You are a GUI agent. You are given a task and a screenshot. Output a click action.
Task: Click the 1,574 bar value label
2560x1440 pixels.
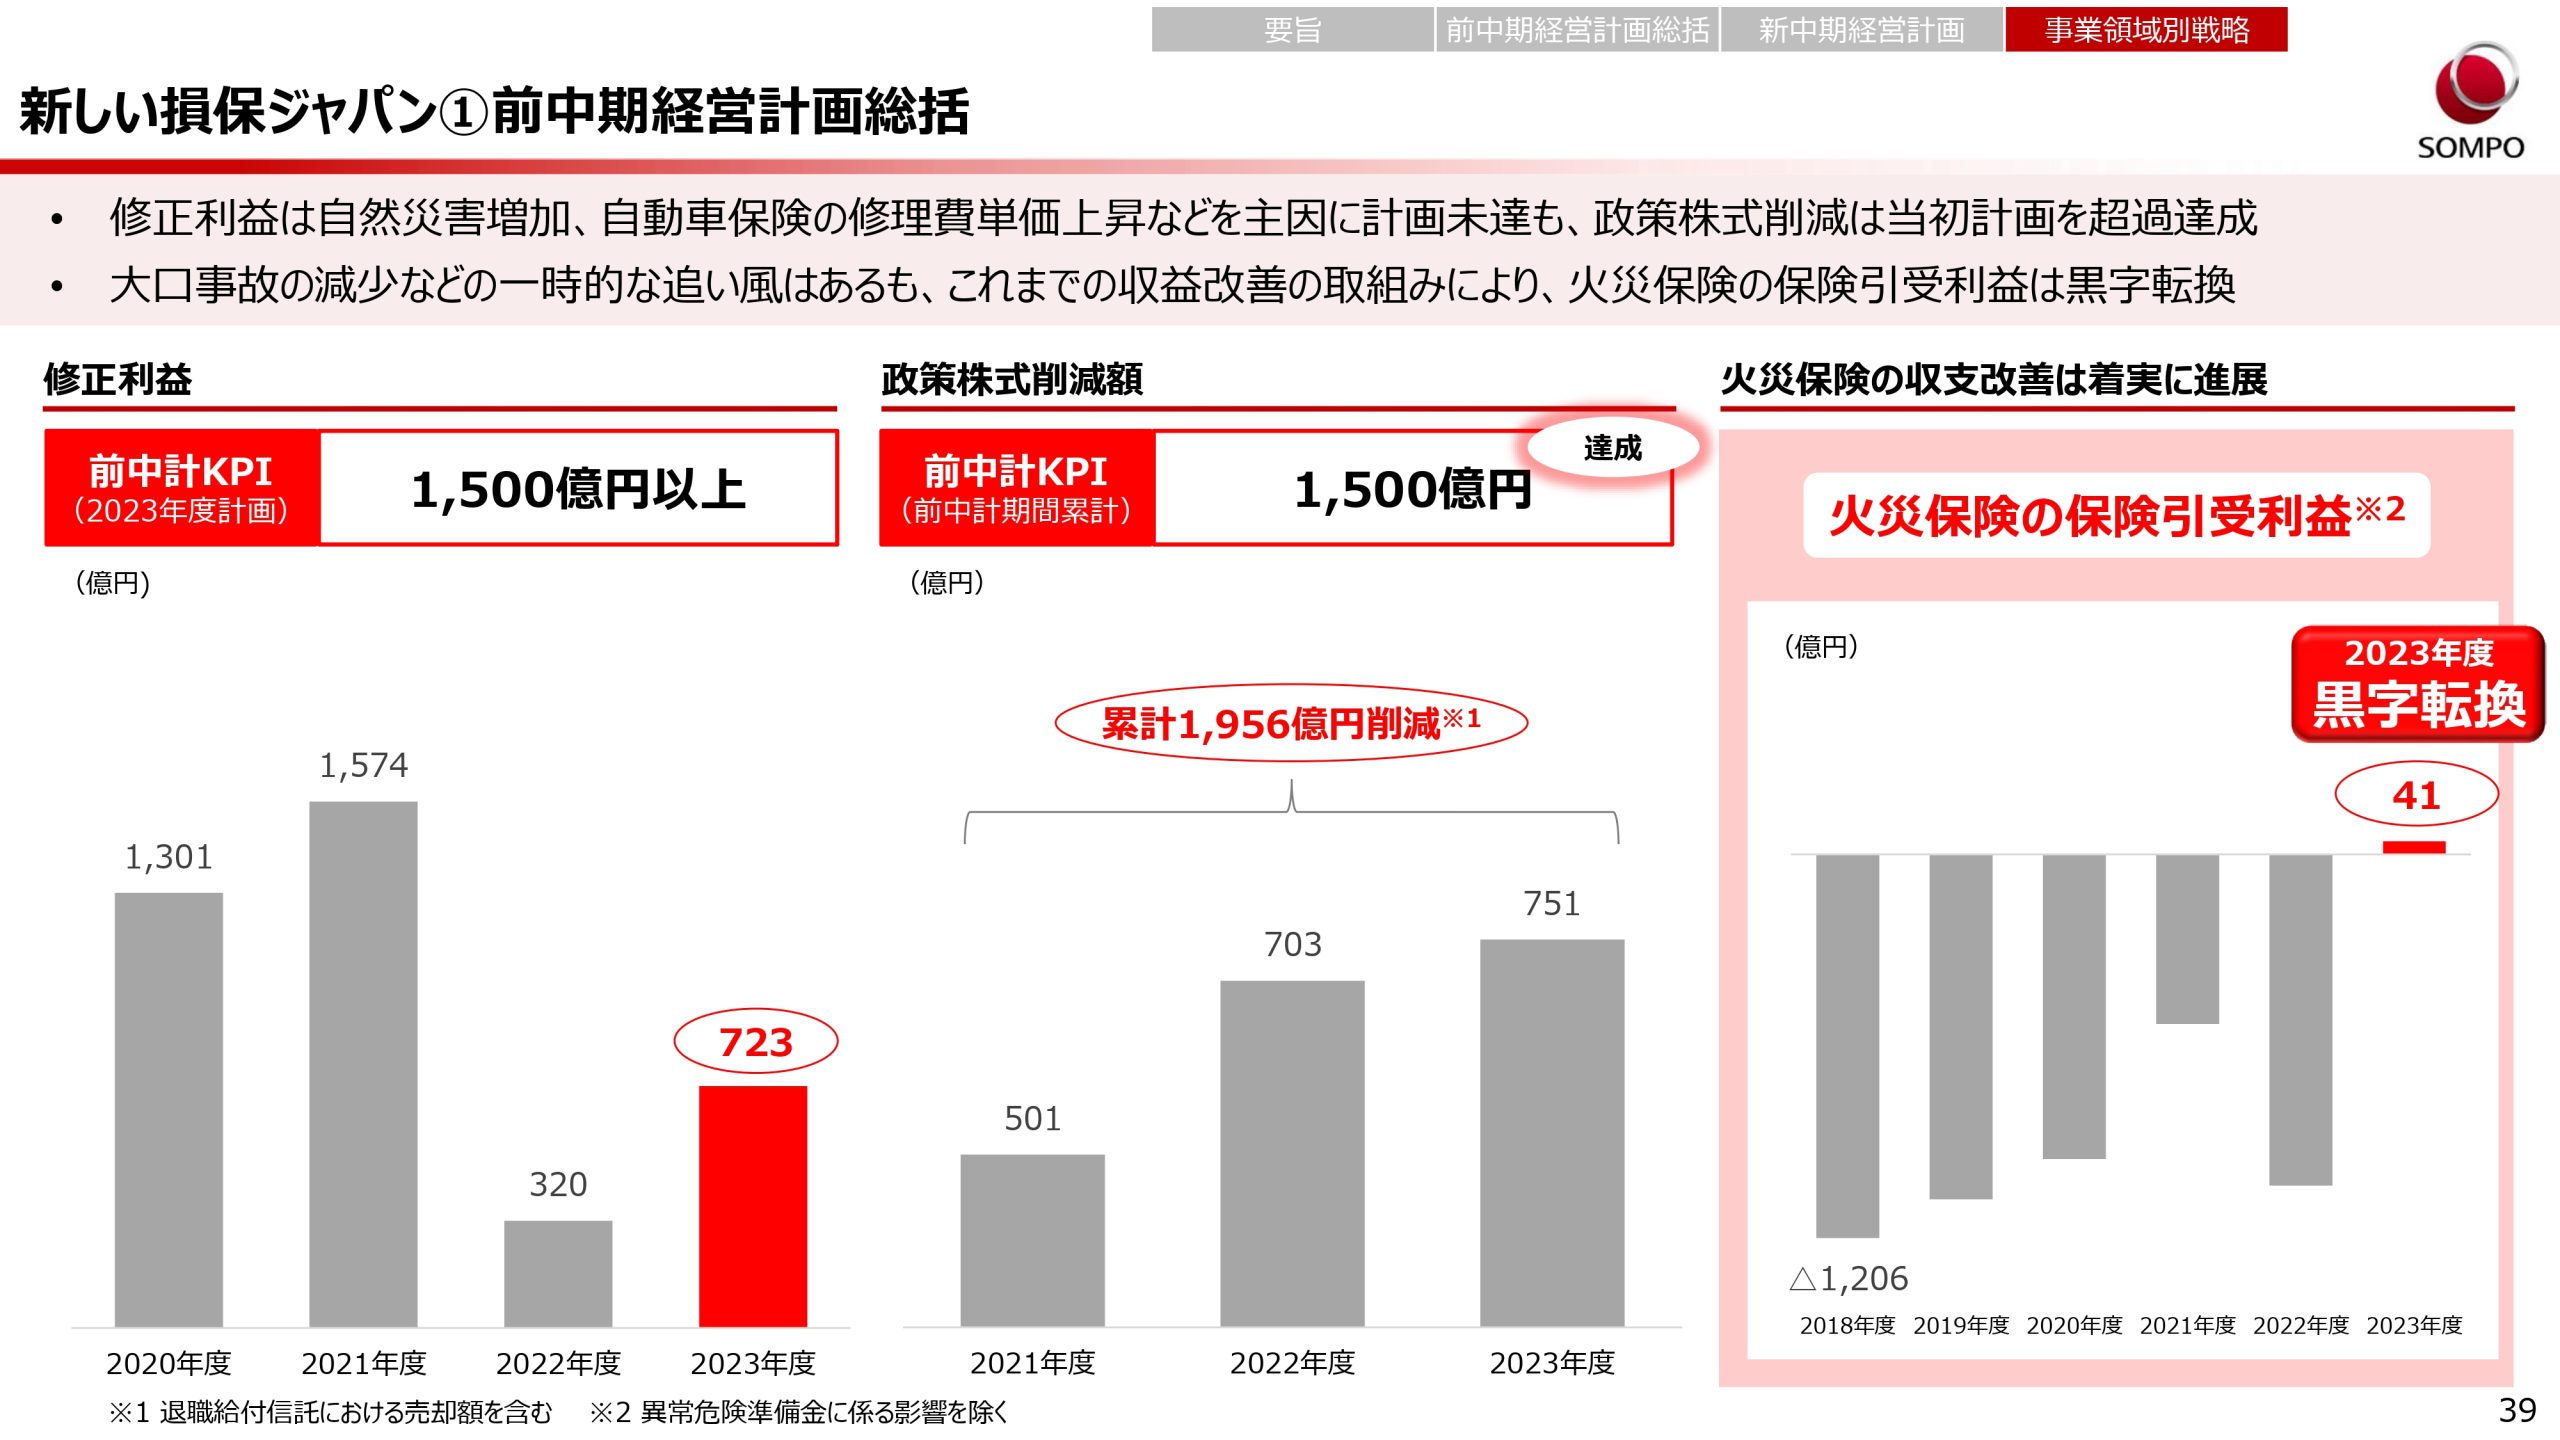point(363,766)
